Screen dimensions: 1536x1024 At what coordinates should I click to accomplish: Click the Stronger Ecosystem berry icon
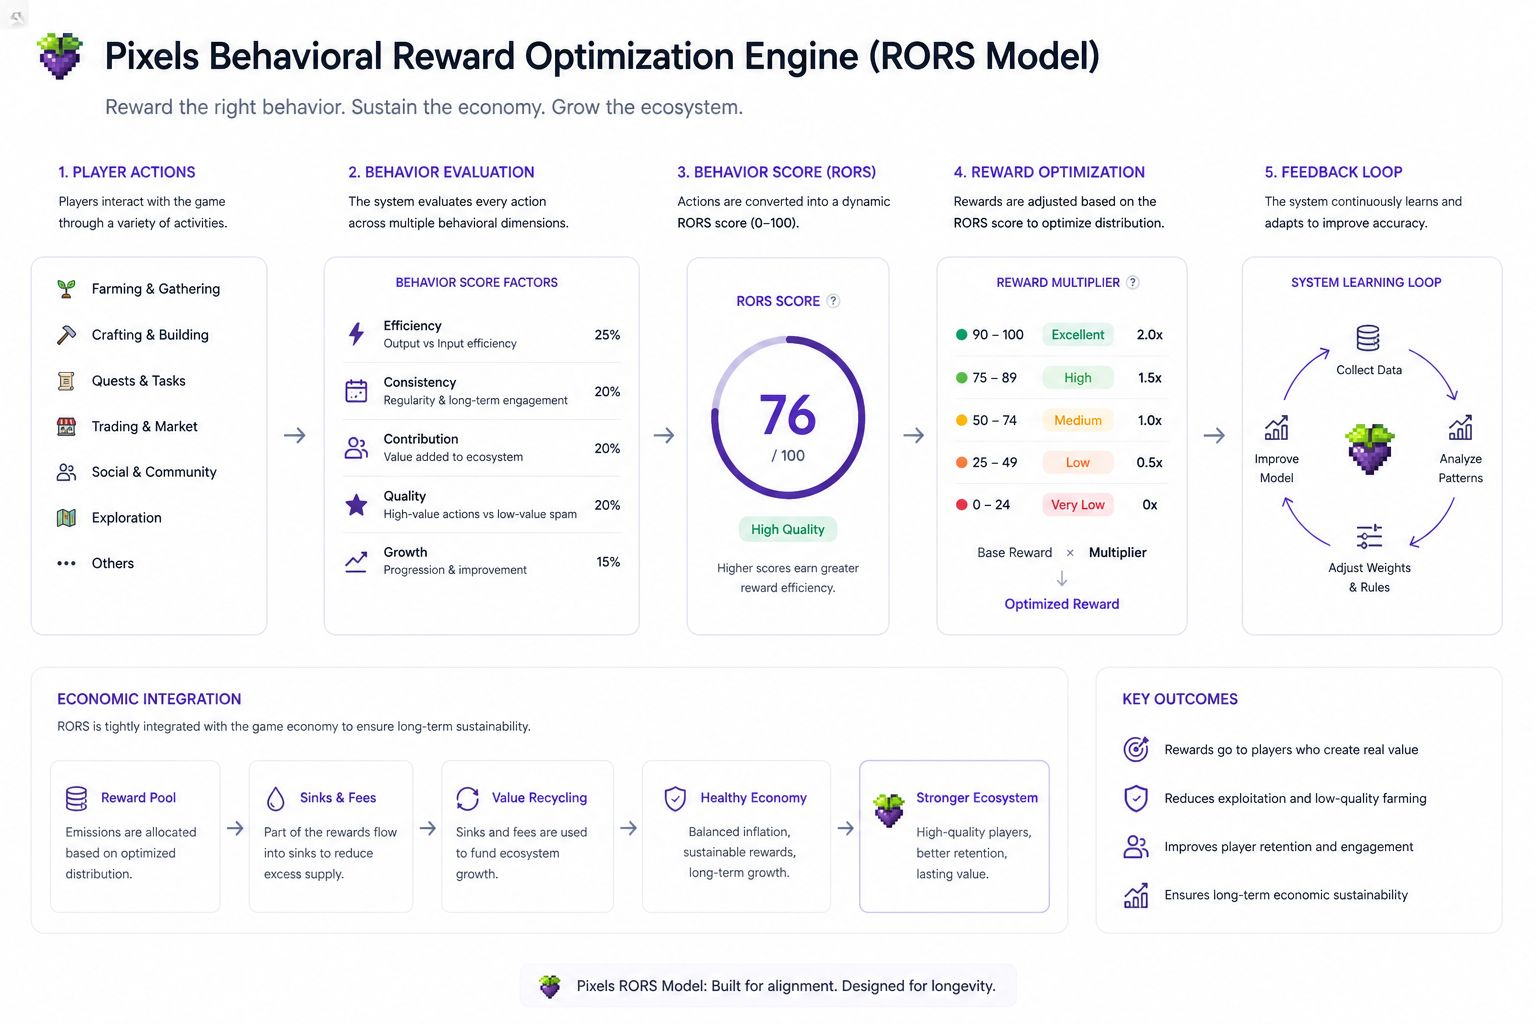(889, 810)
